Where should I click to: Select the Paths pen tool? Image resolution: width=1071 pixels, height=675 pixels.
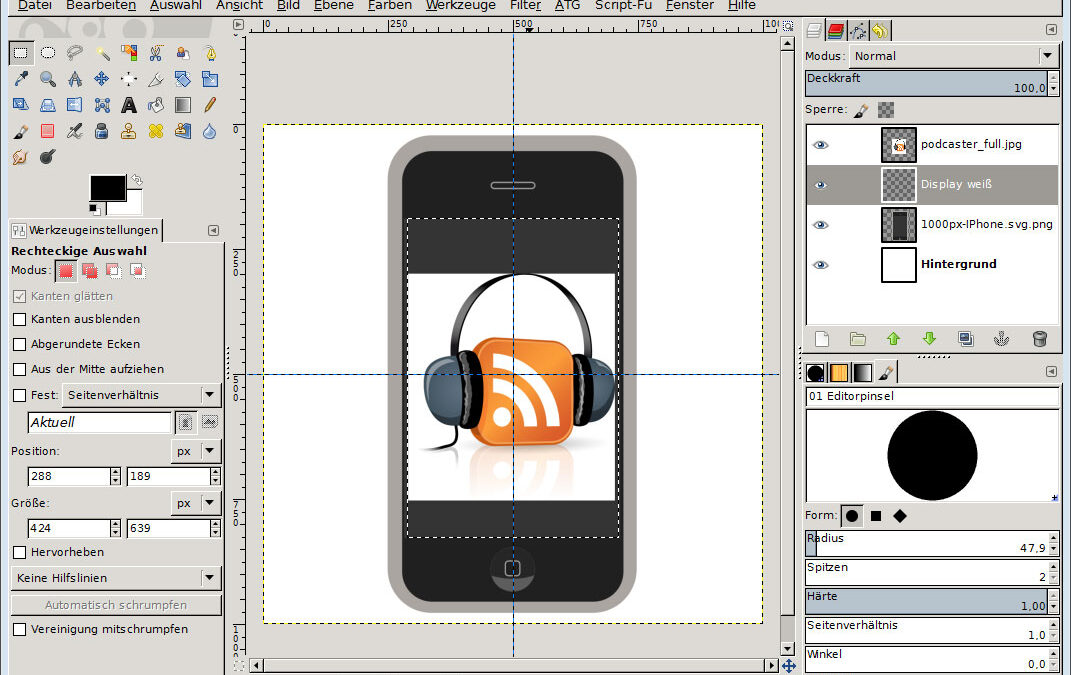[210, 53]
